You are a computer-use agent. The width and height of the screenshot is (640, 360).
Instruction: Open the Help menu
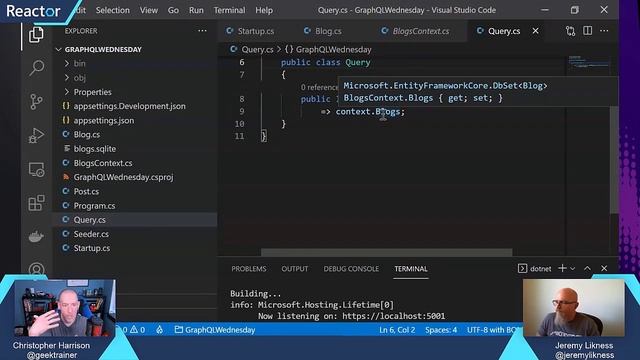point(264,10)
